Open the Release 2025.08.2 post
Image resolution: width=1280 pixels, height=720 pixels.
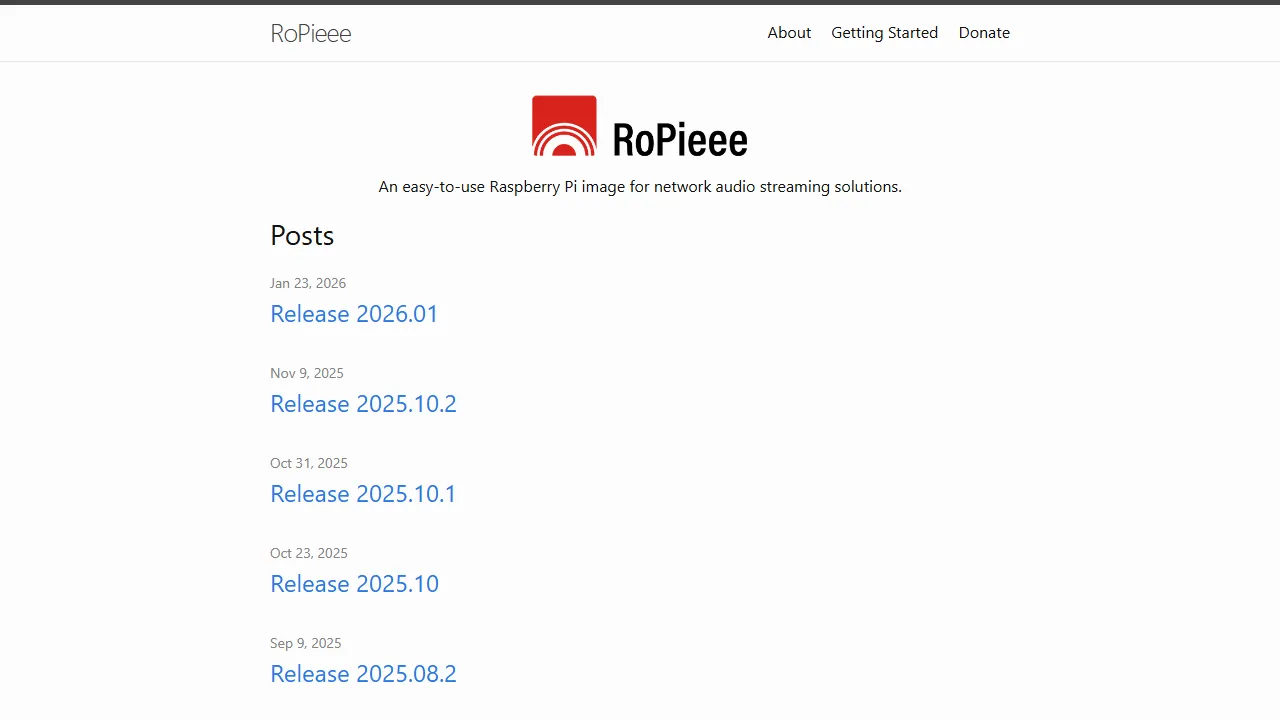[363, 673]
